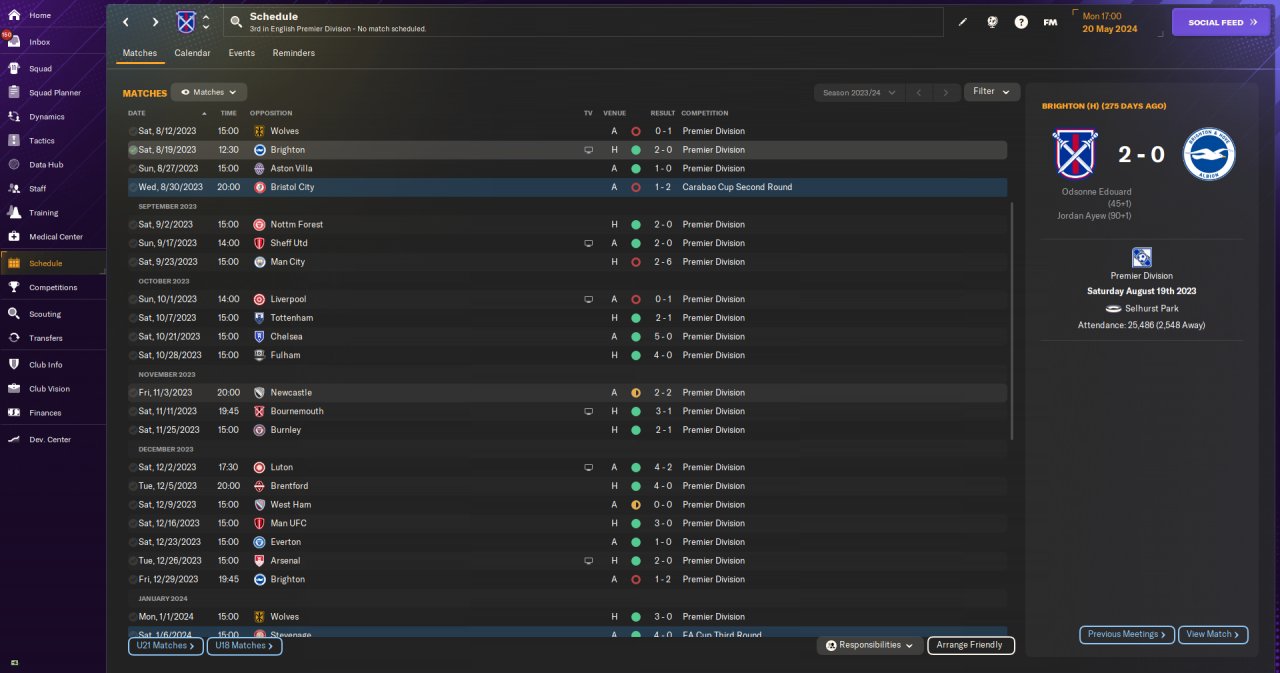Viewport: 1280px width, 673px height.
Task: Go to previous season arrow
Action: (x=919, y=92)
